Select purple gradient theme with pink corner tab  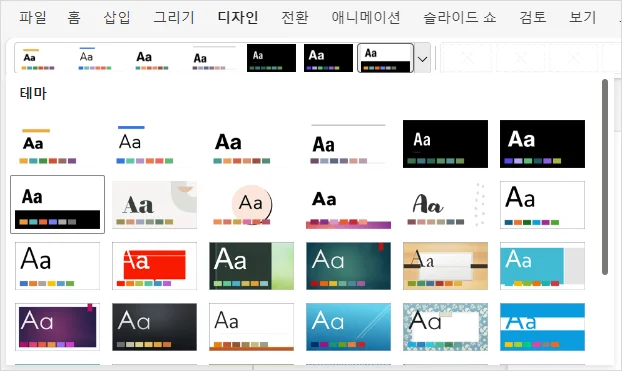[58, 327]
